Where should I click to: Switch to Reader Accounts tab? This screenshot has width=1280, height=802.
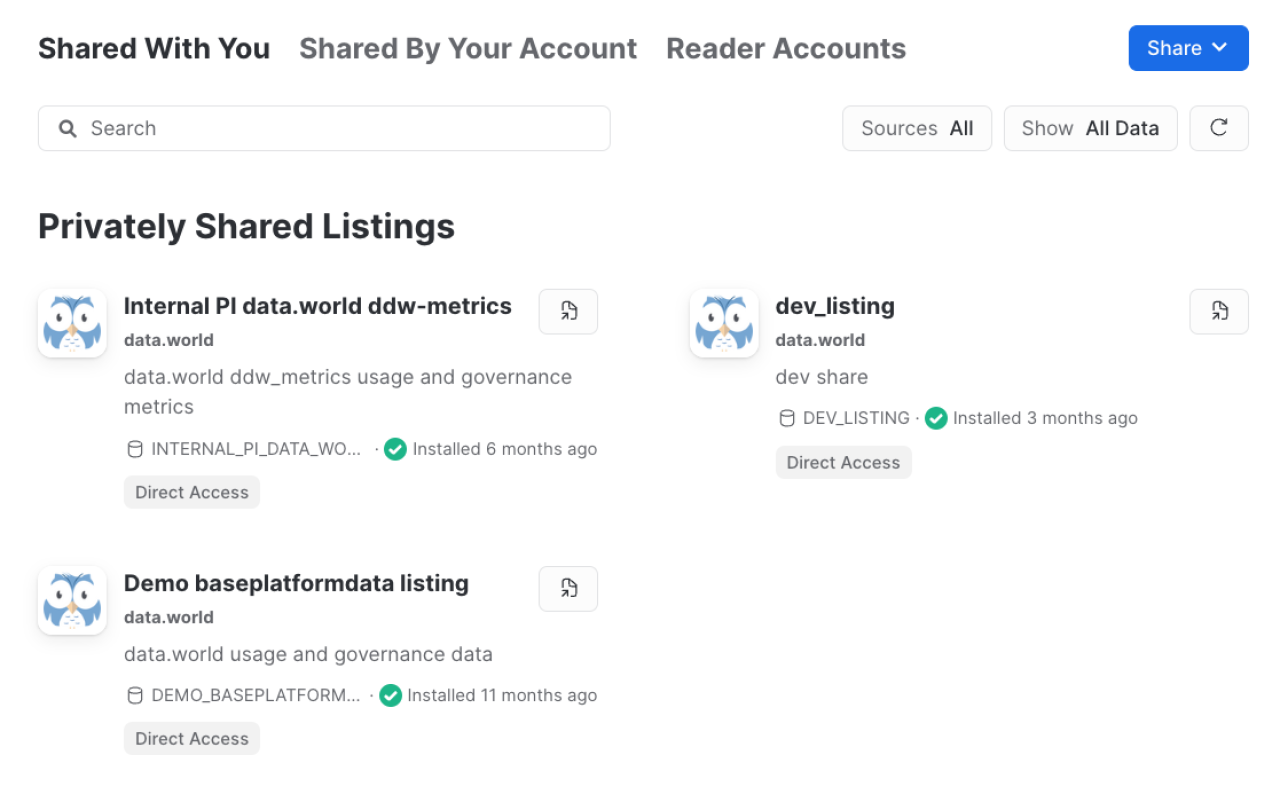[786, 48]
